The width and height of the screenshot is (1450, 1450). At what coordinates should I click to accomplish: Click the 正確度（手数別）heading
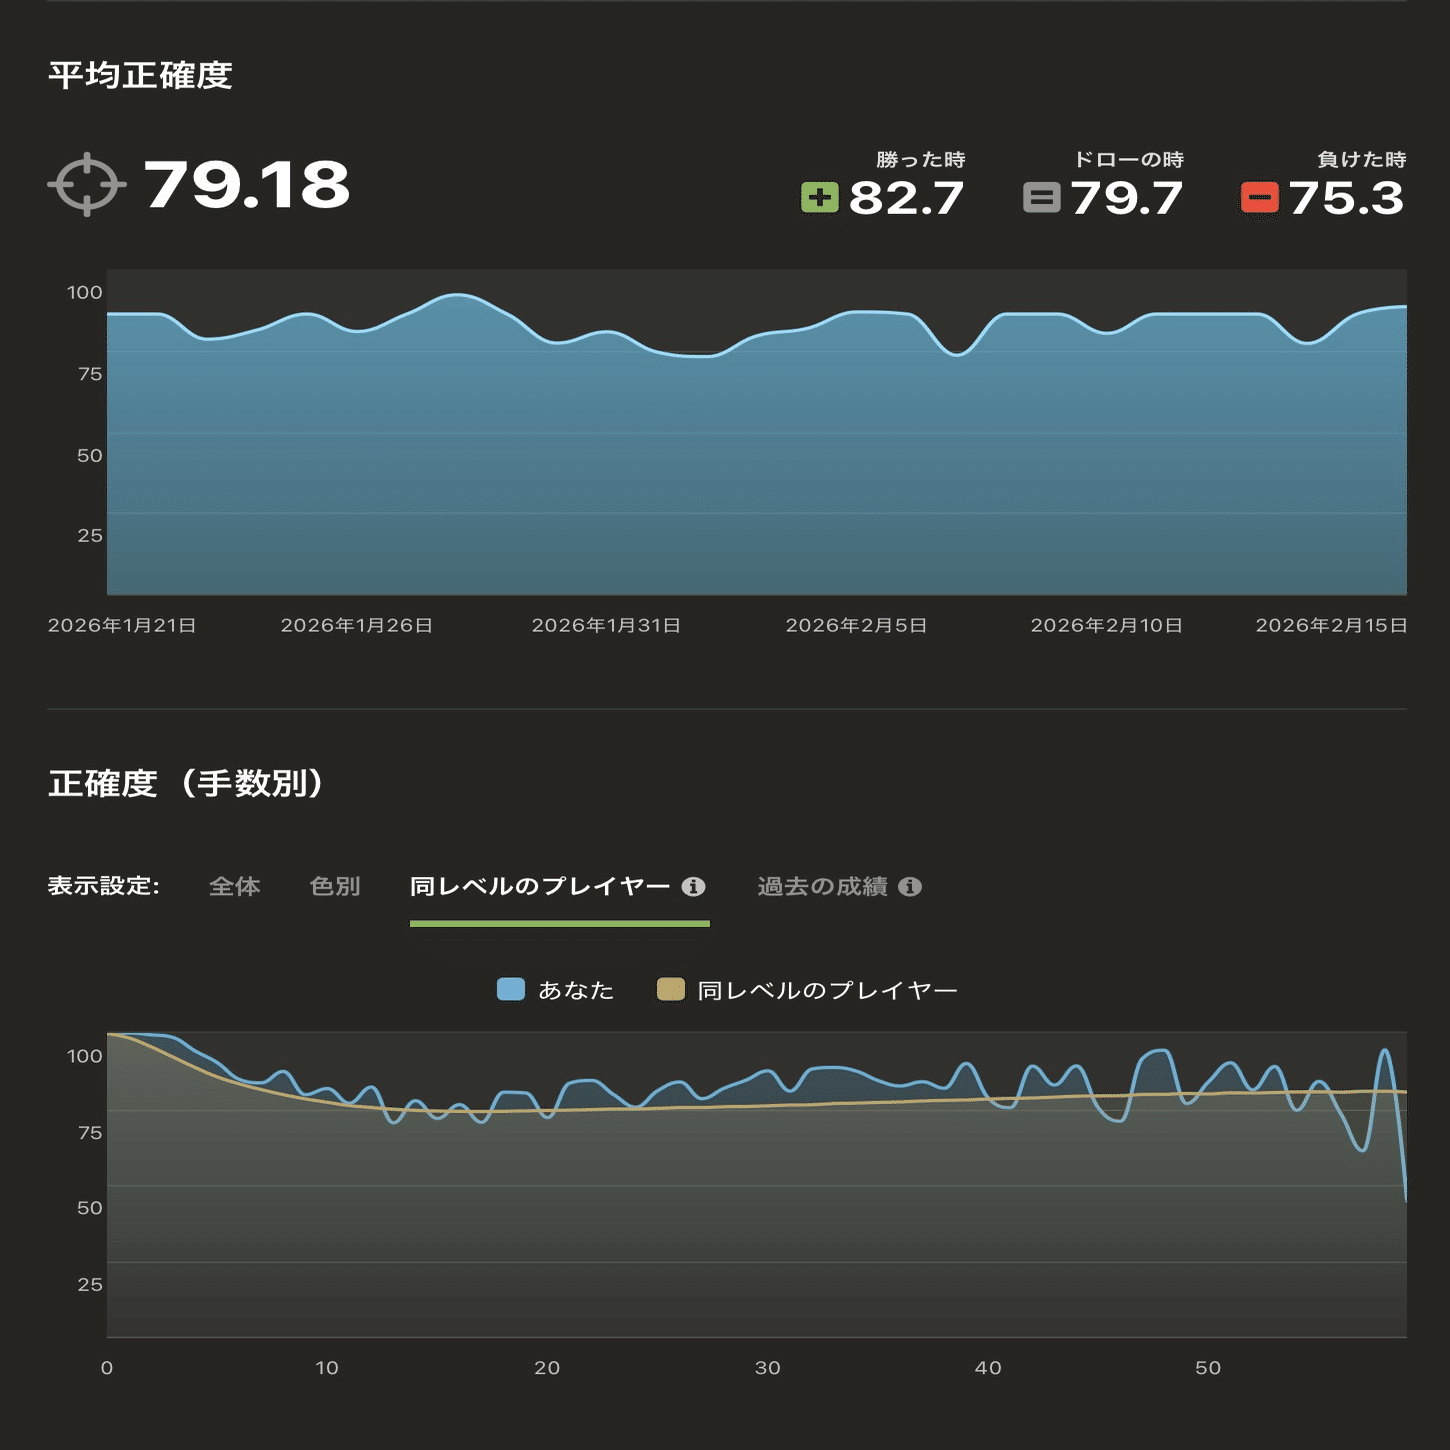(187, 783)
